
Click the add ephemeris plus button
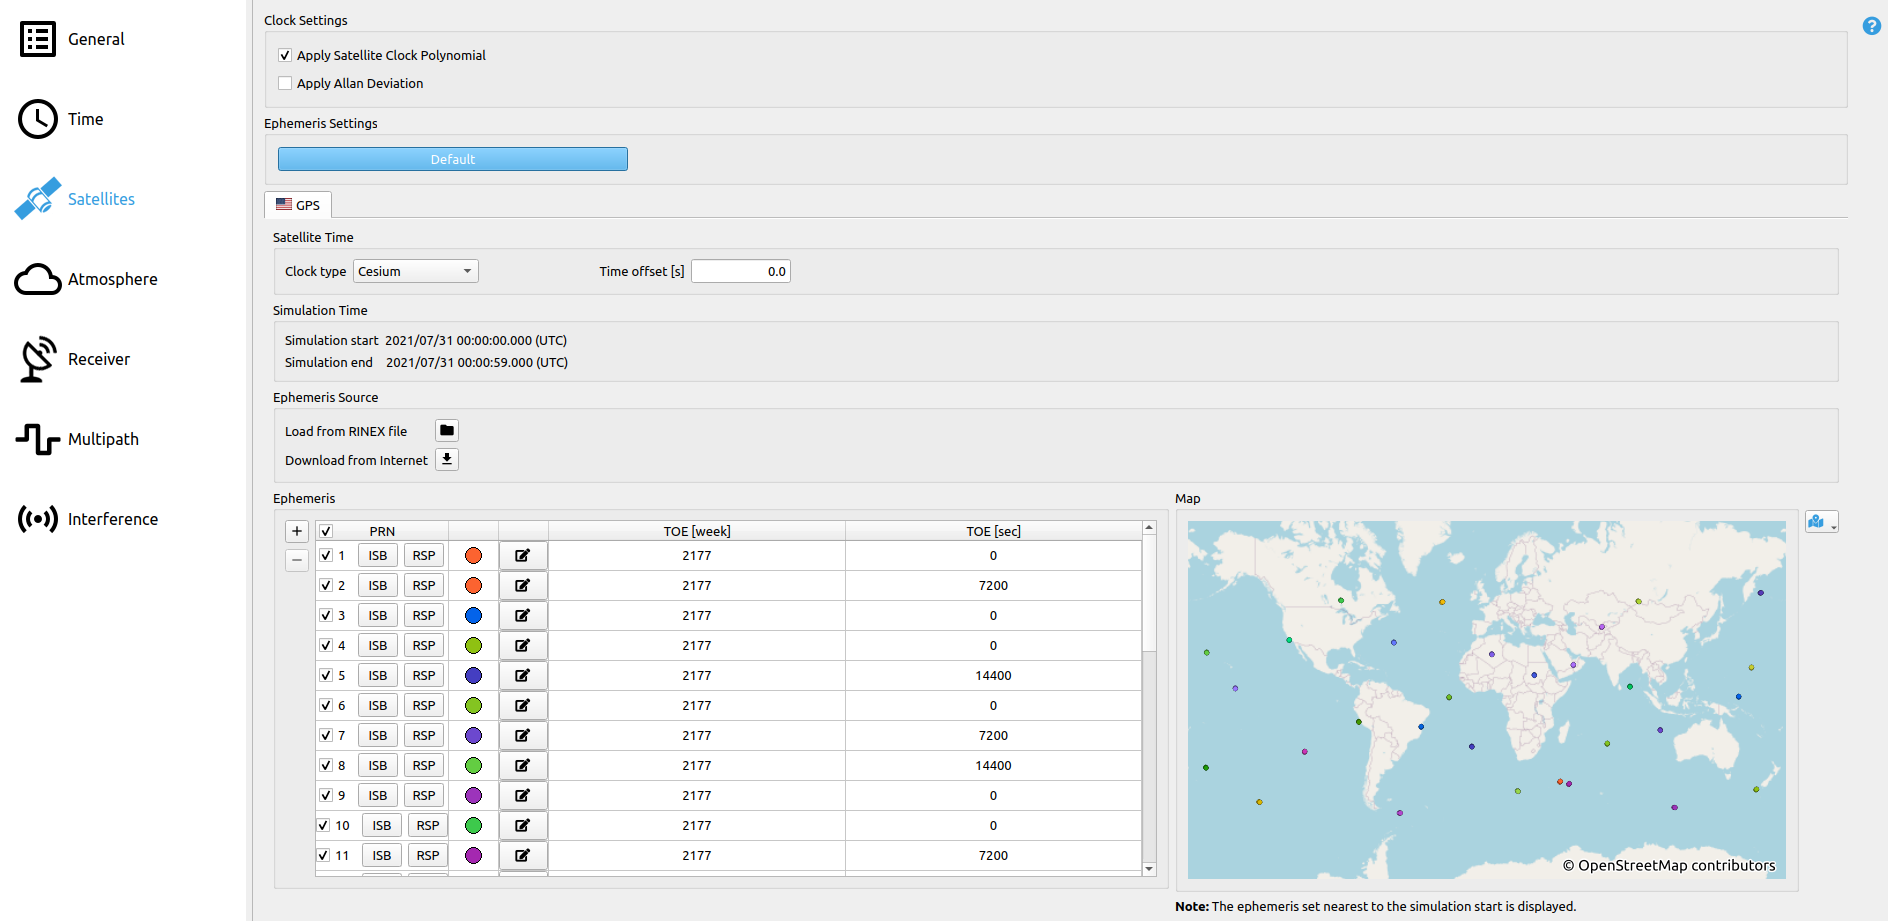point(297,531)
